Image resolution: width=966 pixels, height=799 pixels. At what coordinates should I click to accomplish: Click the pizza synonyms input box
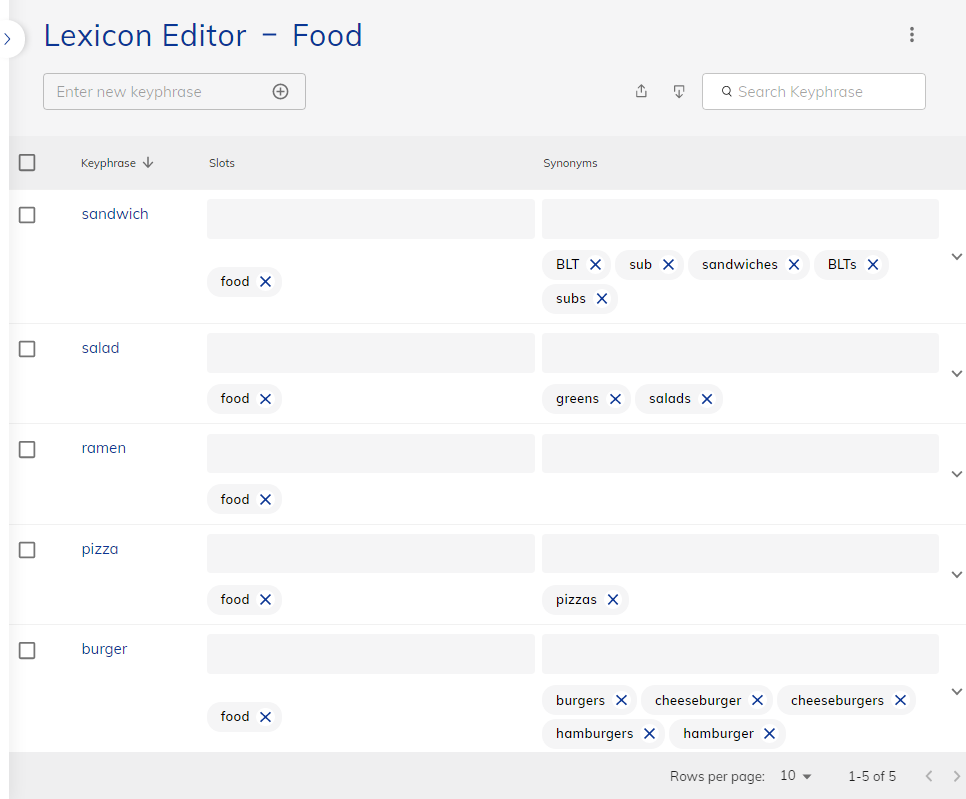741,553
